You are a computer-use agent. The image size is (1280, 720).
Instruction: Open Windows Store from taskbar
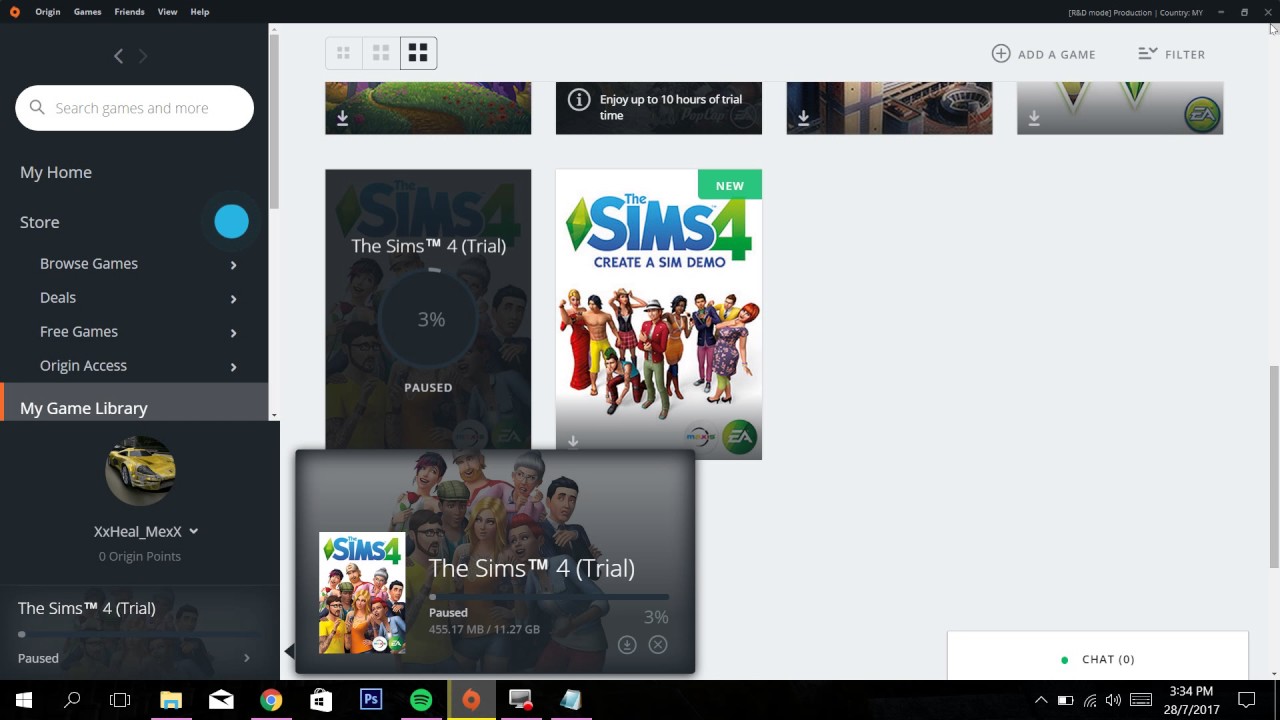pyautogui.click(x=321, y=700)
